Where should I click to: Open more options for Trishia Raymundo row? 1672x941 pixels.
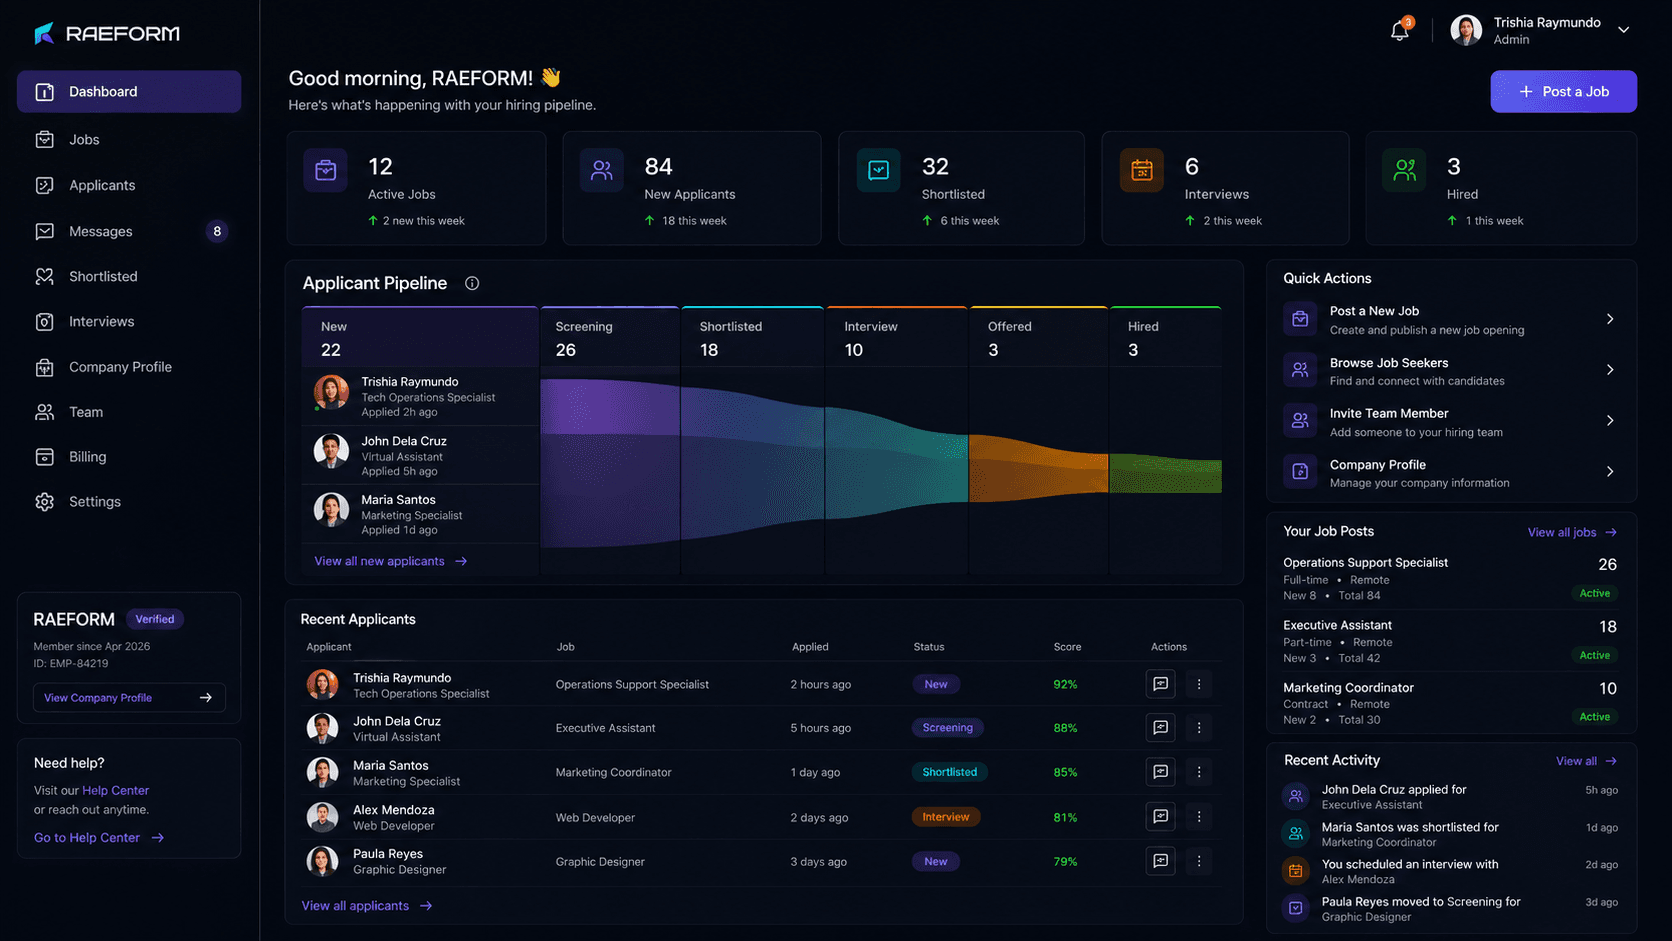tap(1199, 684)
